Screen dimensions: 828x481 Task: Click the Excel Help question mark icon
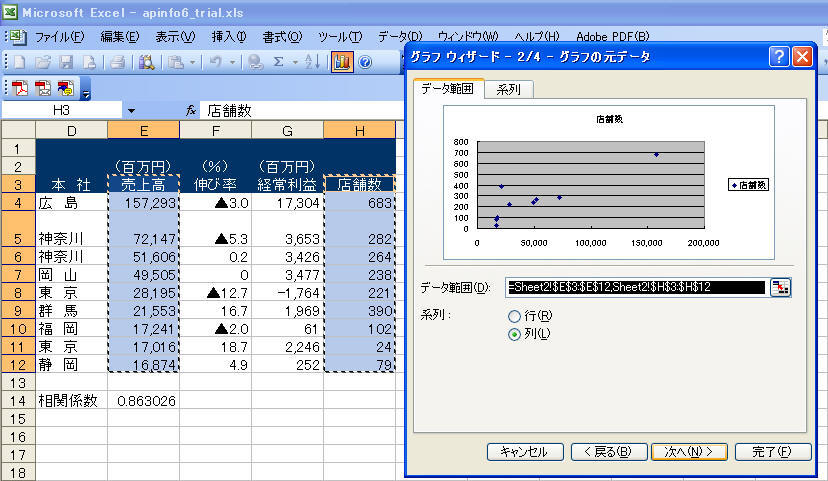tap(365, 62)
